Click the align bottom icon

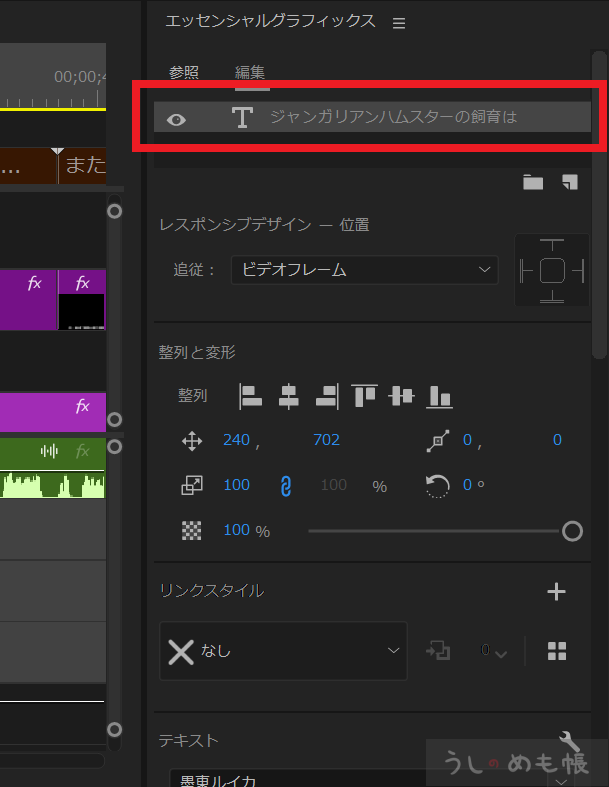point(439,396)
